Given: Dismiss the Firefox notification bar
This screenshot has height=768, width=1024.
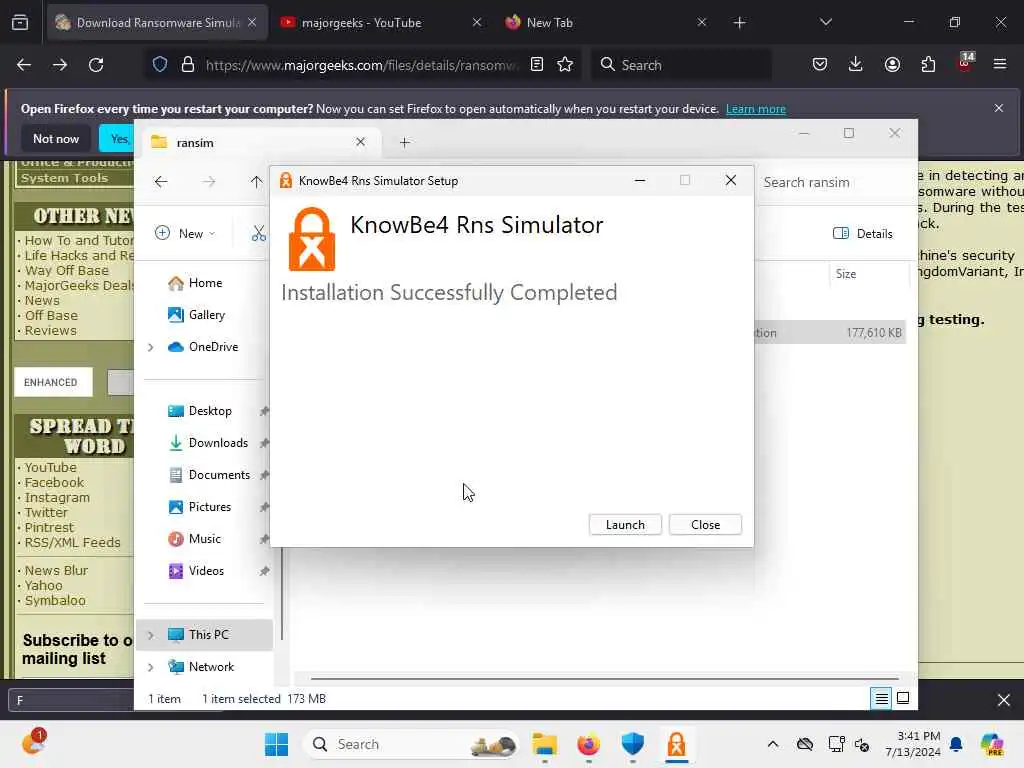Looking at the screenshot, I should [999, 108].
